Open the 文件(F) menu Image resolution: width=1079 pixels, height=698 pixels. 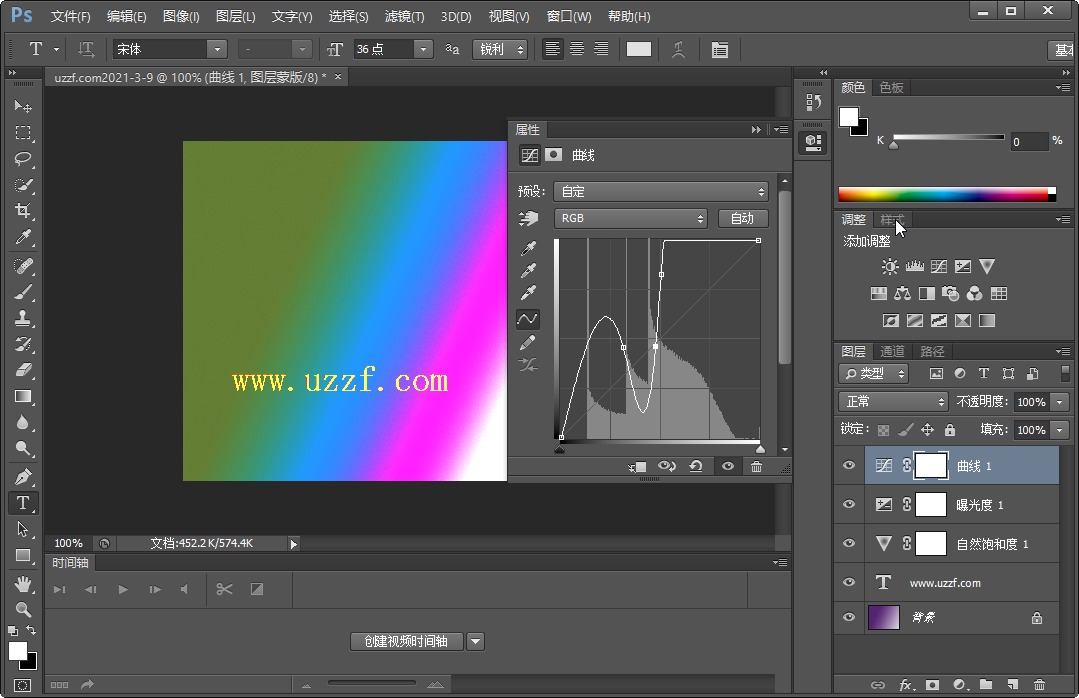70,16
